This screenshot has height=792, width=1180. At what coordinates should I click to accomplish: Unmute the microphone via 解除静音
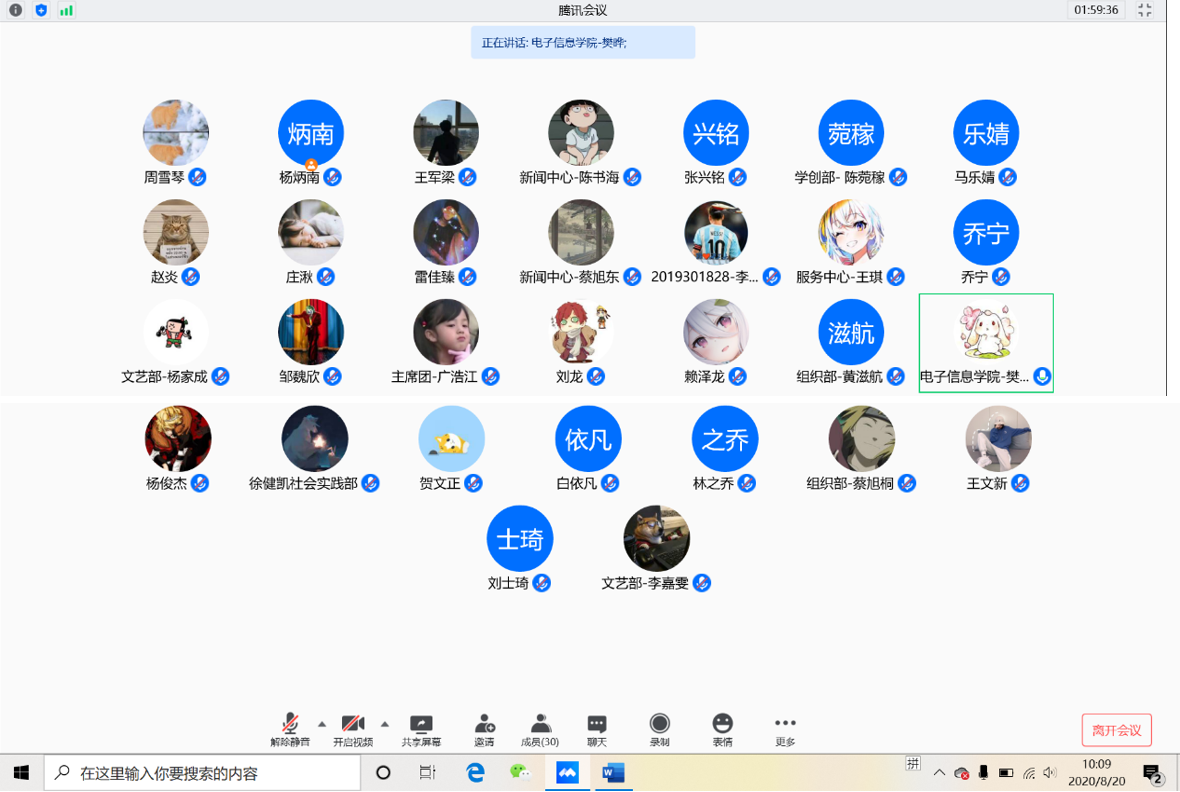click(290, 729)
